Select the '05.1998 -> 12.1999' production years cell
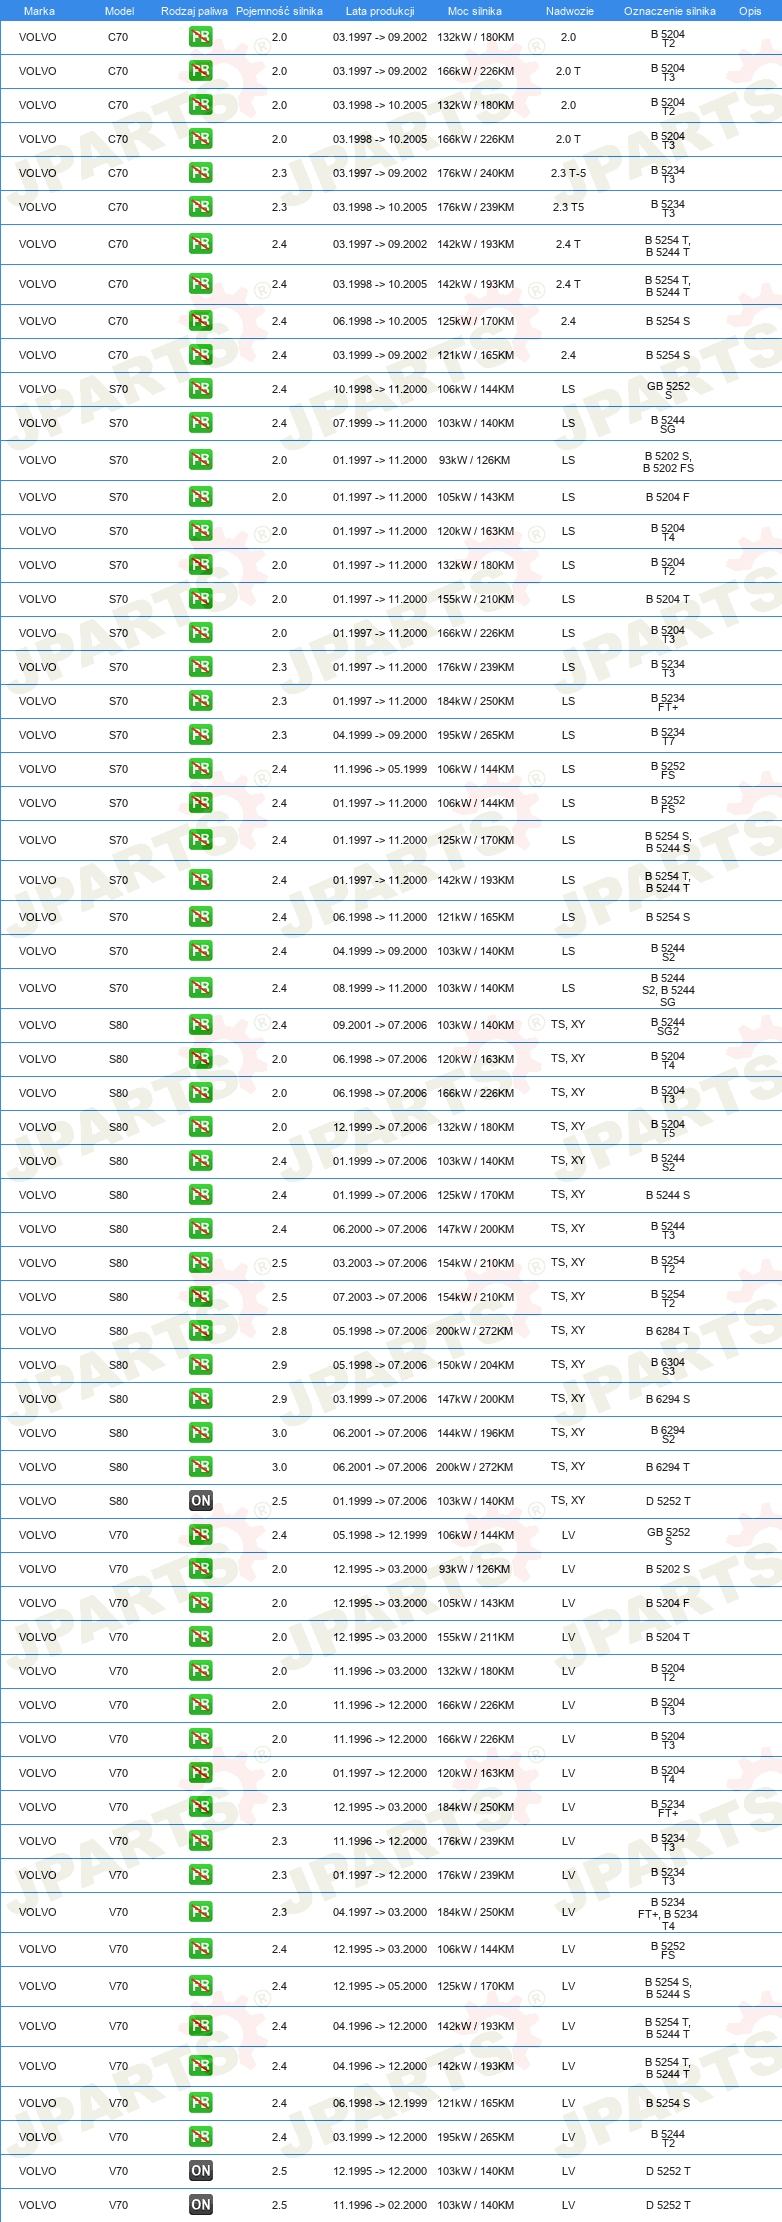 tap(380, 1535)
